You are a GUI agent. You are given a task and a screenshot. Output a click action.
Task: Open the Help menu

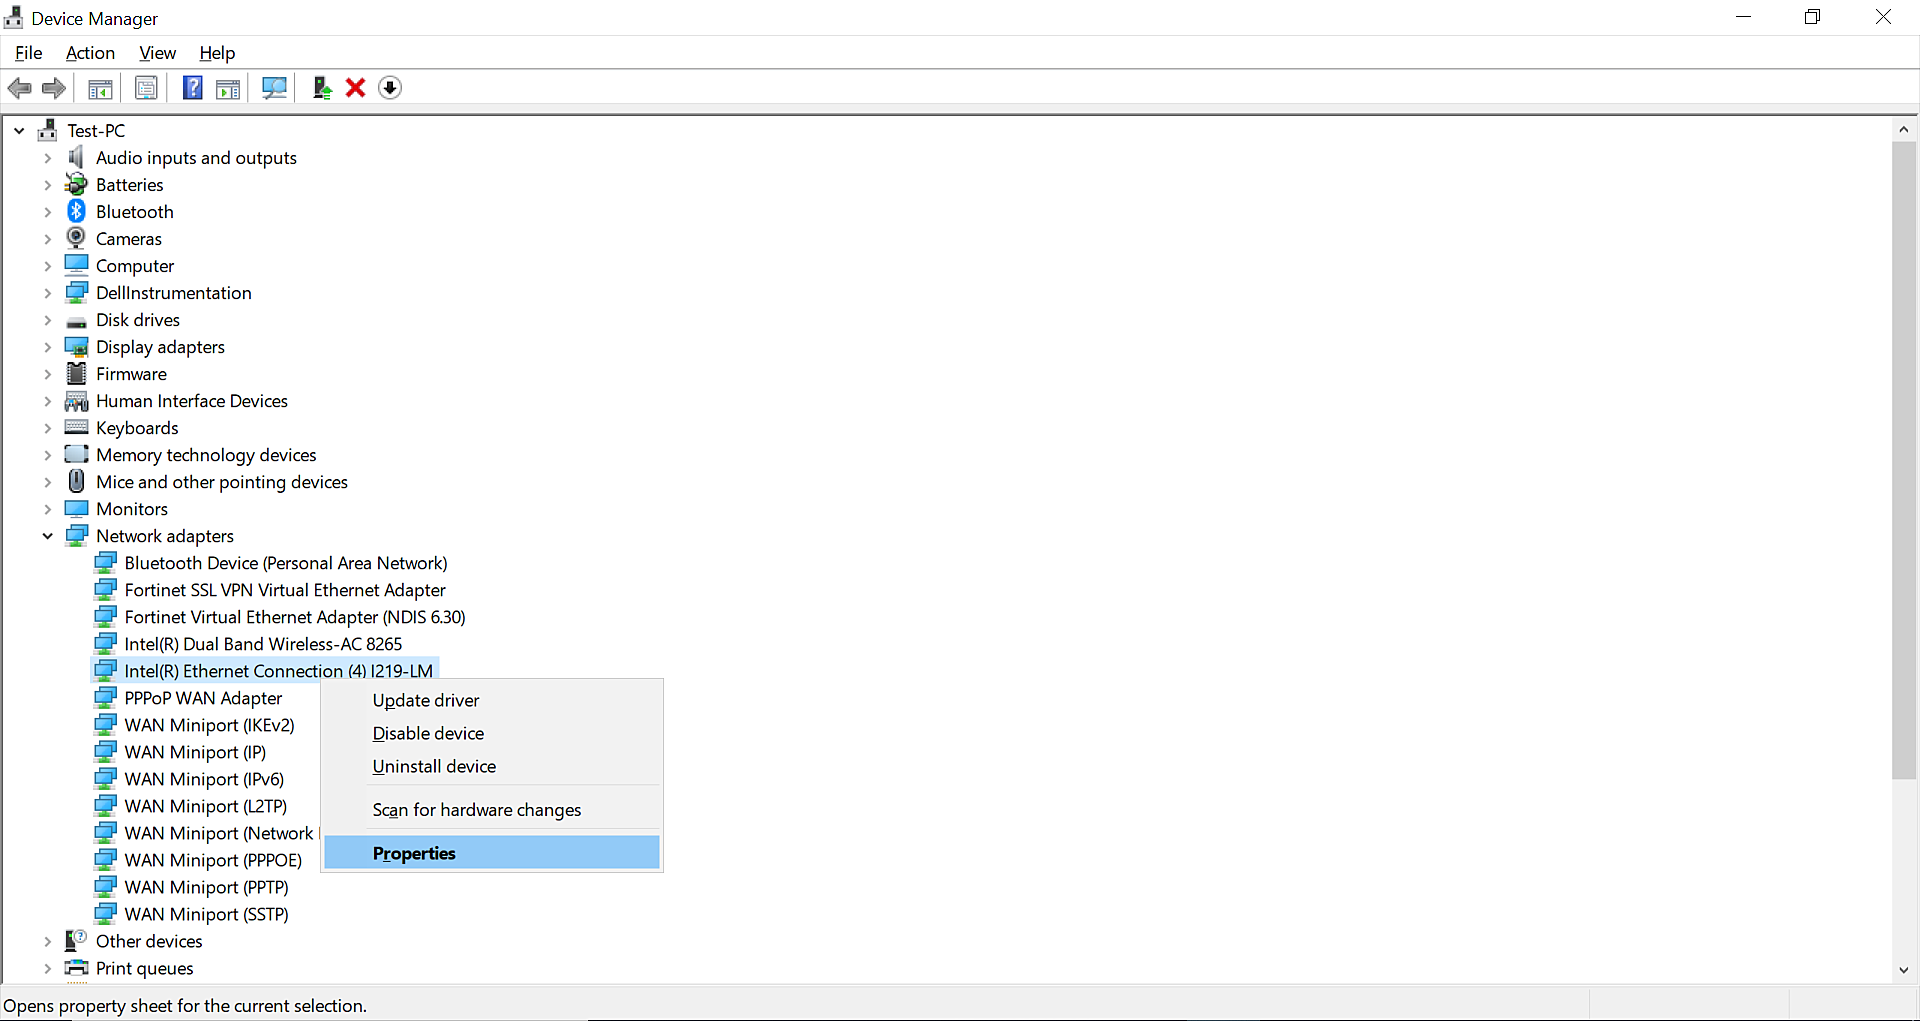point(217,53)
